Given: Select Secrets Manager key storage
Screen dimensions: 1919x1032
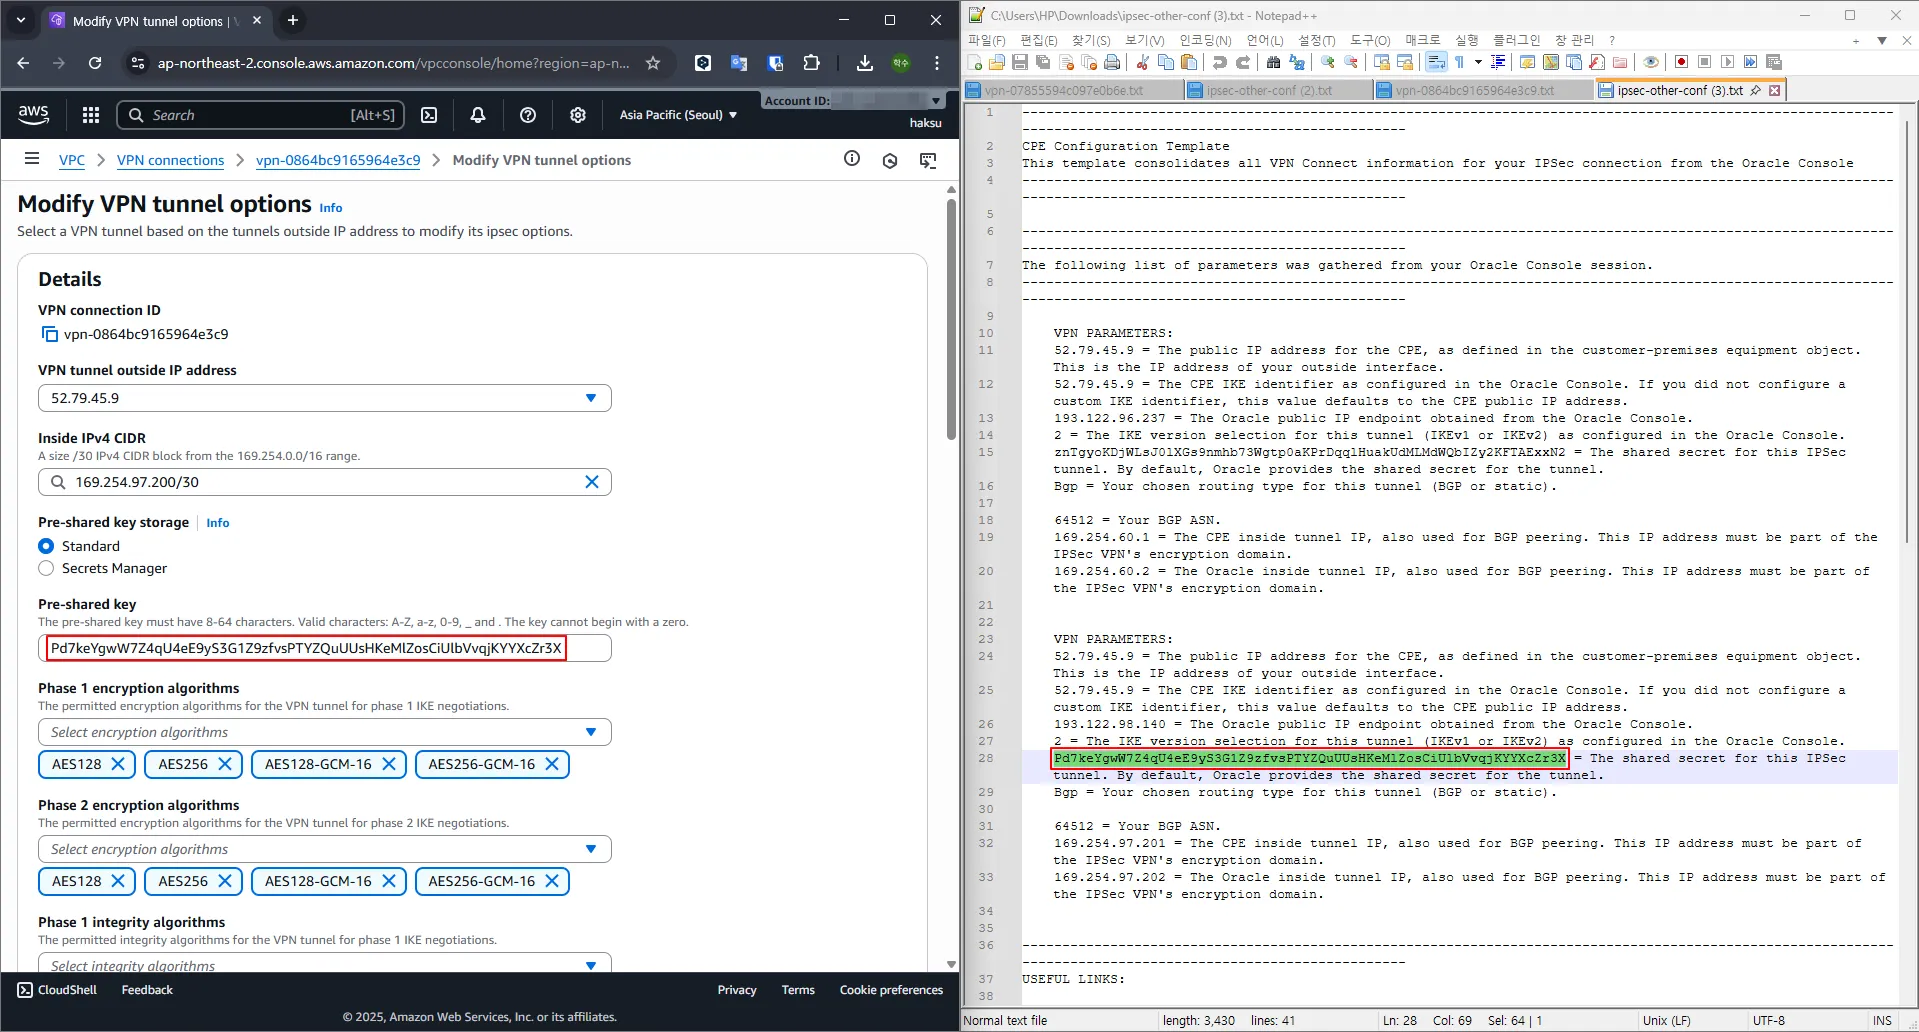Looking at the screenshot, I should click(46, 568).
